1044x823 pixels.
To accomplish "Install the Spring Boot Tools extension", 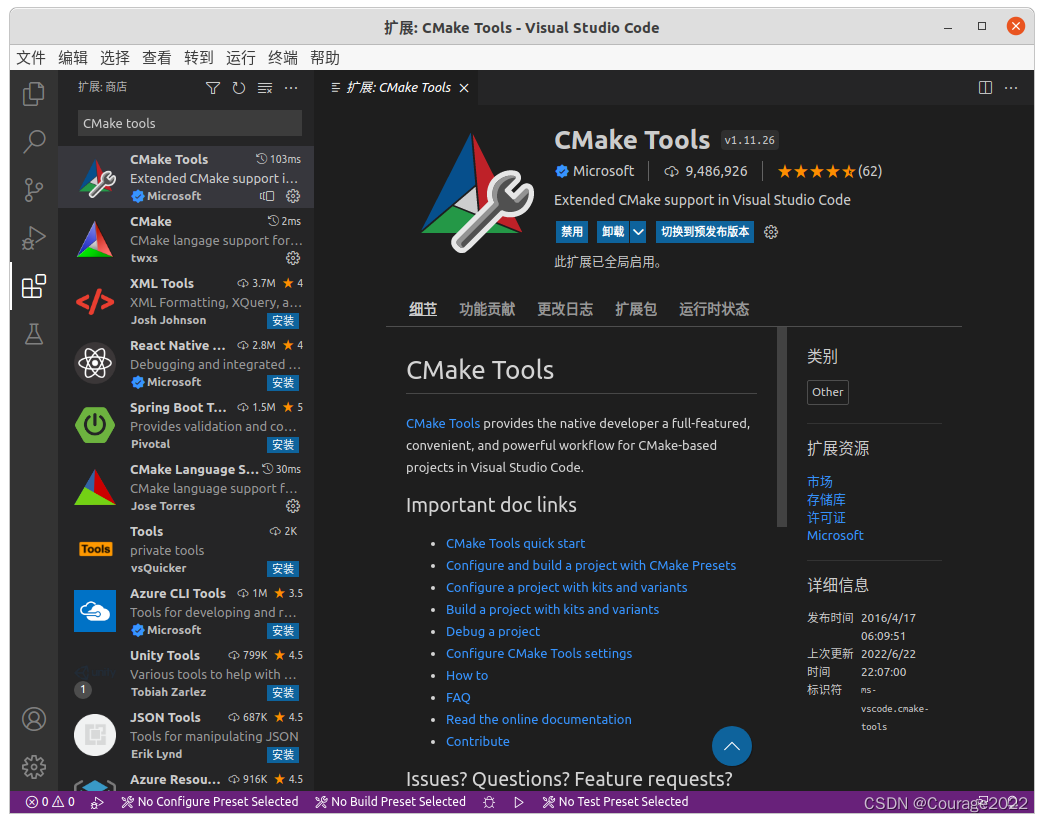I will click(283, 445).
